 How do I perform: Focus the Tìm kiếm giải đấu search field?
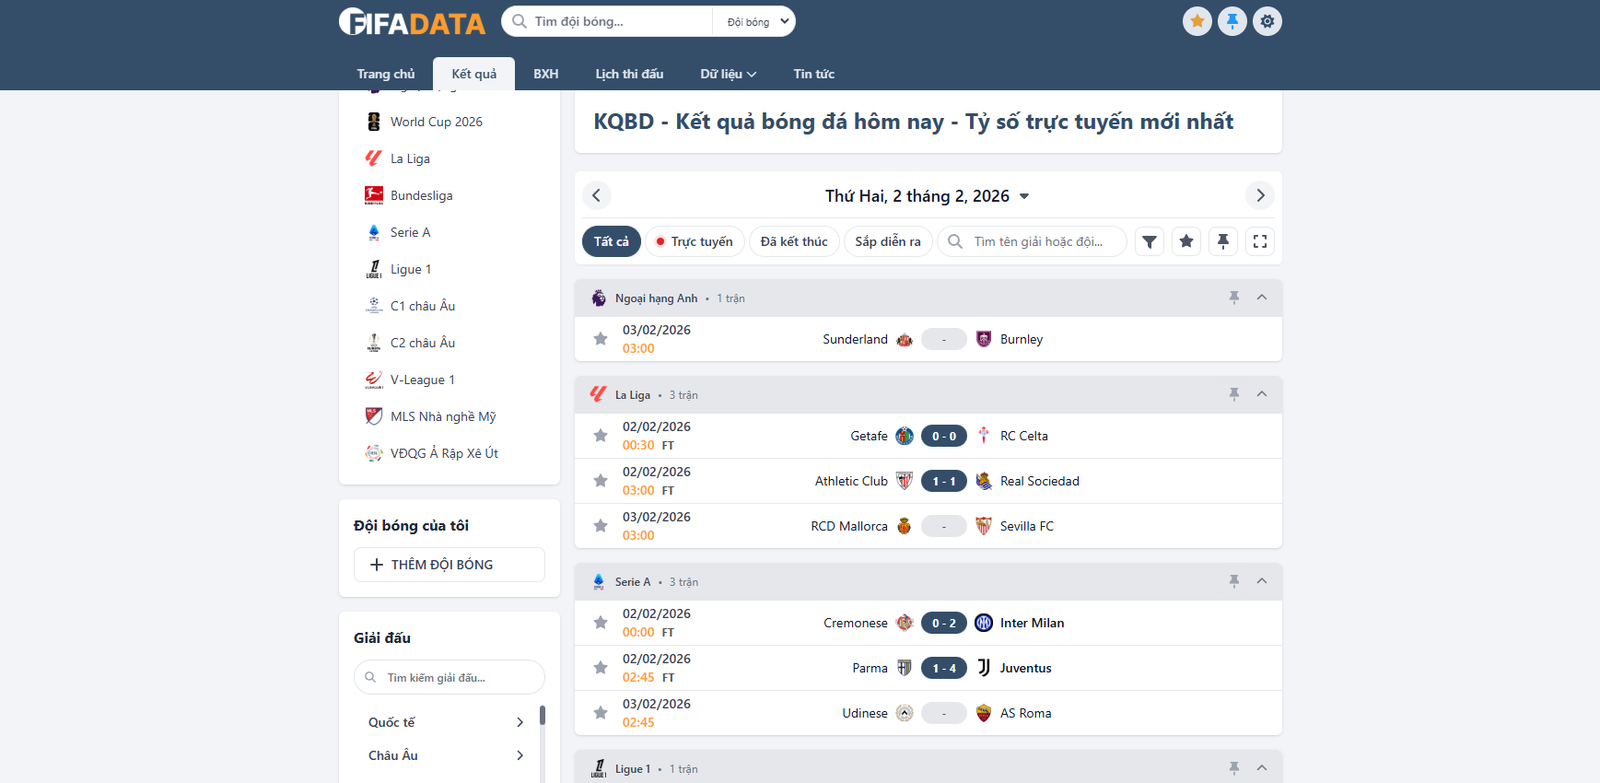pyautogui.click(x=460, y=678)
